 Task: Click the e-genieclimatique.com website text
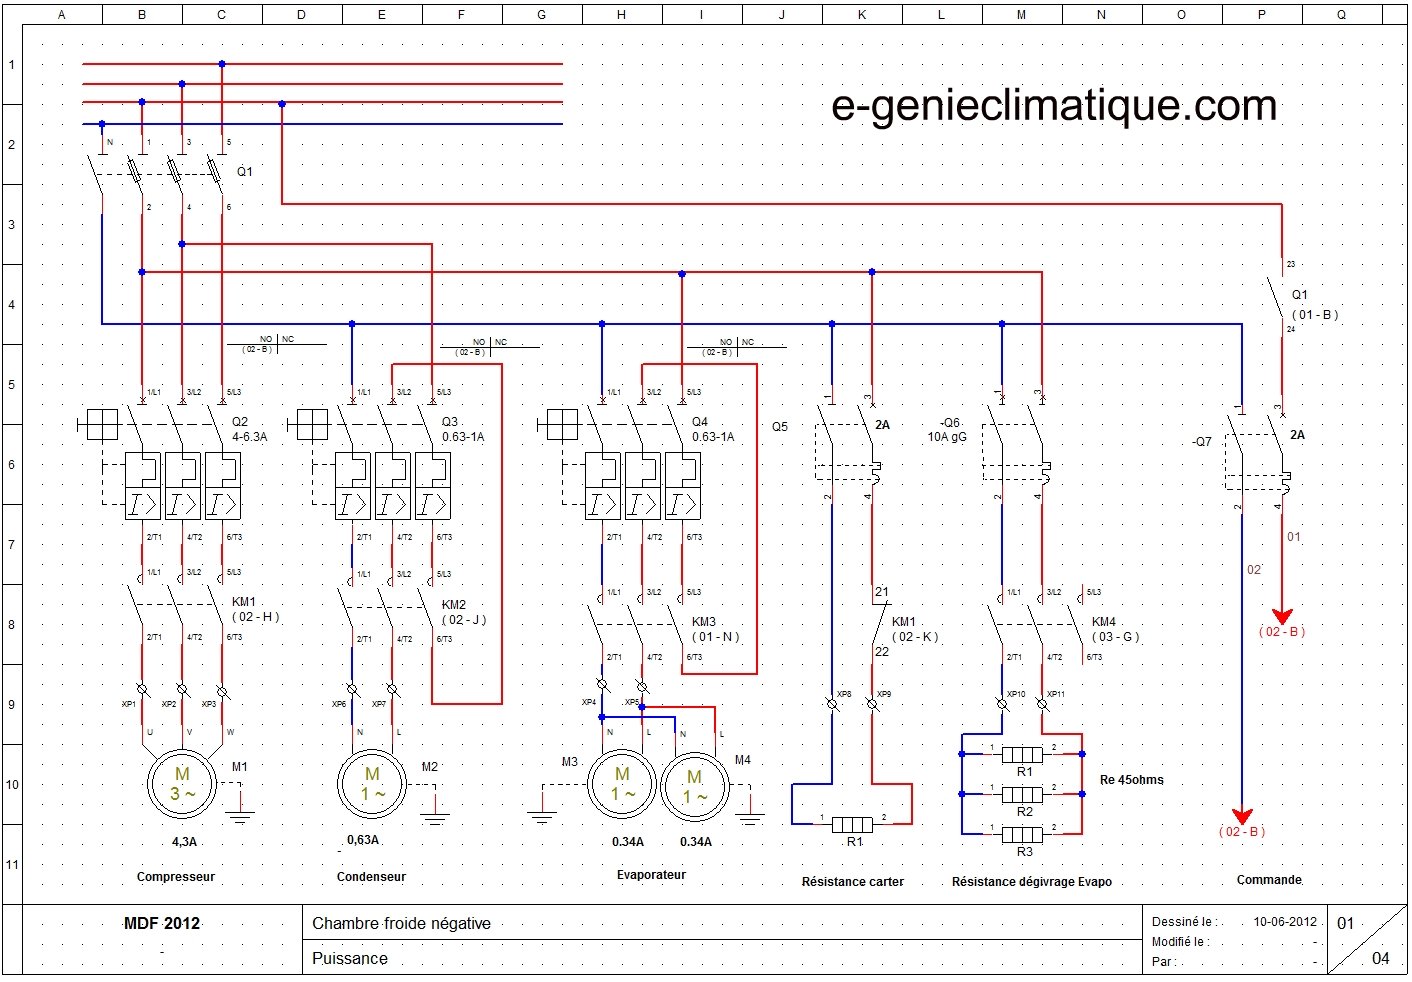tap(1054, 106)
